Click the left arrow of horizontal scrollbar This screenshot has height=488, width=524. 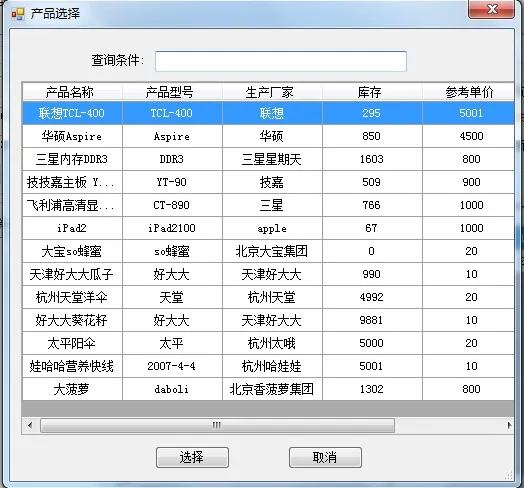click(x=30, y=425)
